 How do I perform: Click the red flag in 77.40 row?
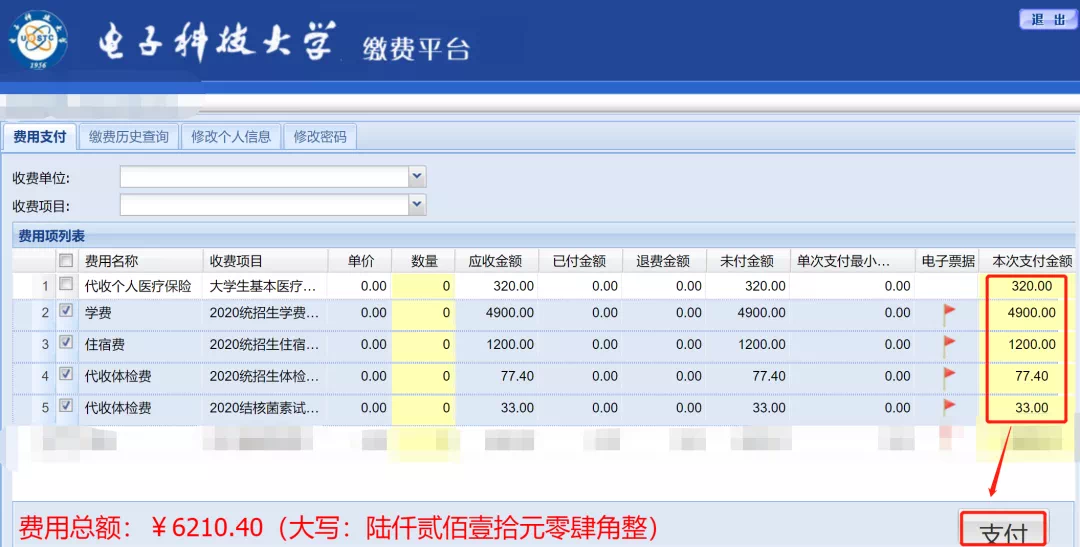[949, 376]
